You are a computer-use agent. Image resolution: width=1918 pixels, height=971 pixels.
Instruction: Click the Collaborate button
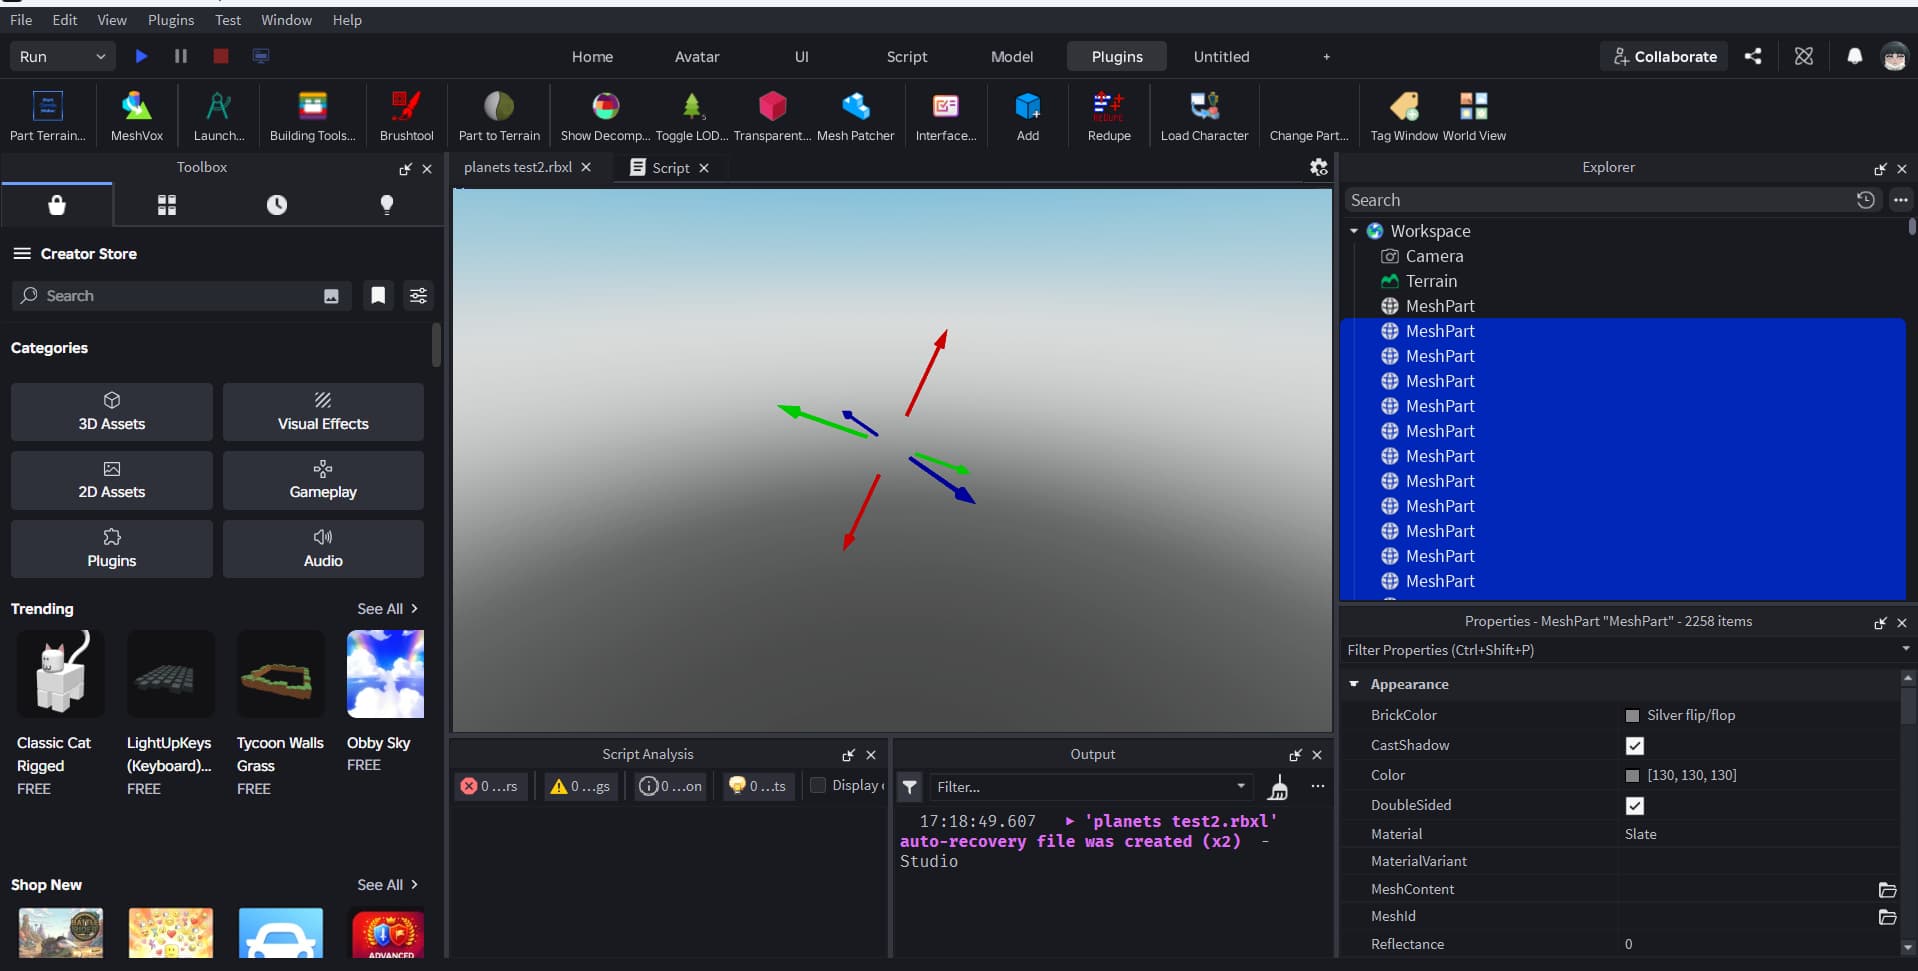tap(1665, 57)
